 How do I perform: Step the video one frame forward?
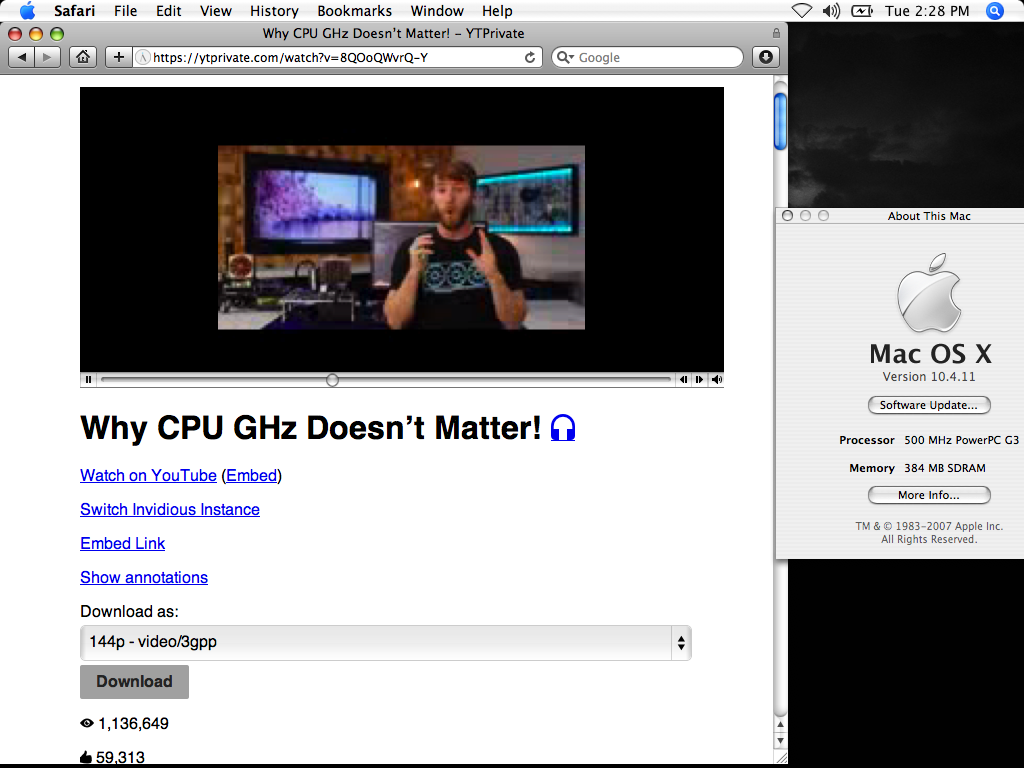click(699, 379)
